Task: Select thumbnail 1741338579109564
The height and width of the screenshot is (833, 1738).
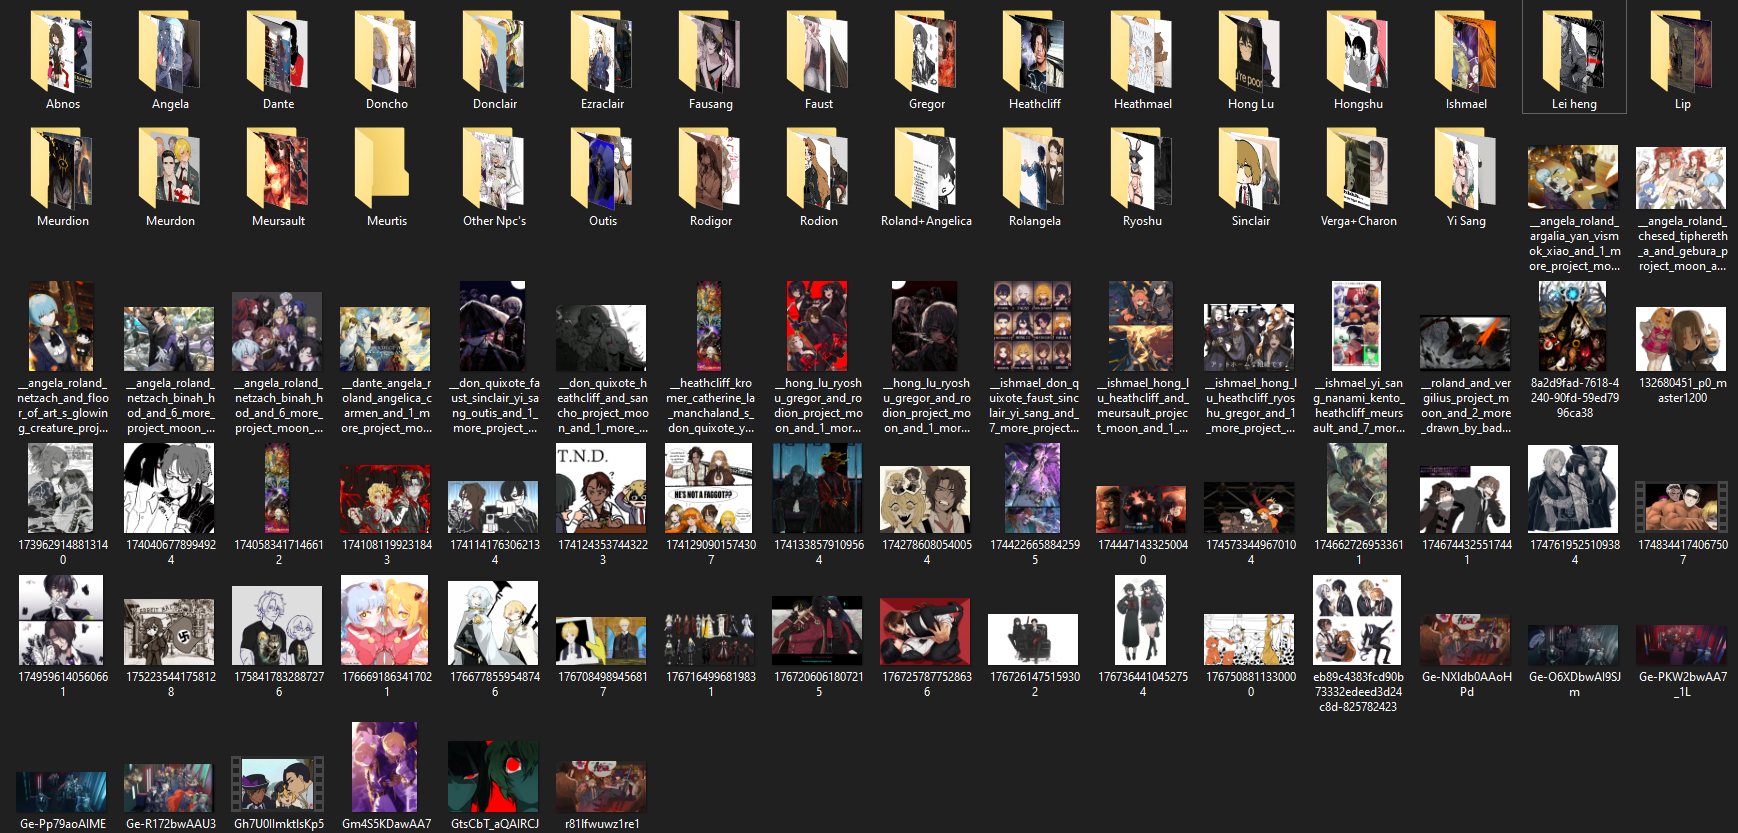Action: pos(818,489)
